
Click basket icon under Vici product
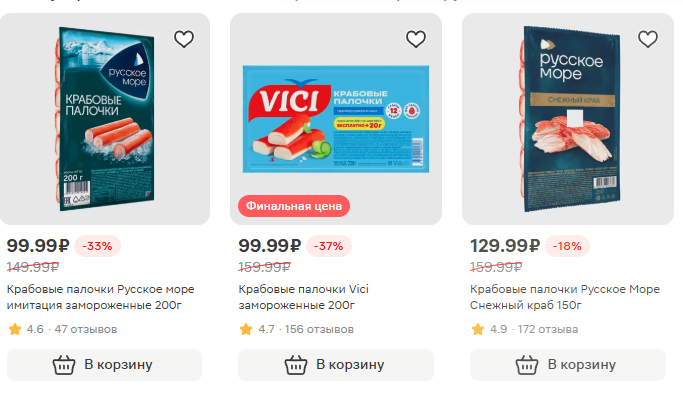click(x=296, y=365)
